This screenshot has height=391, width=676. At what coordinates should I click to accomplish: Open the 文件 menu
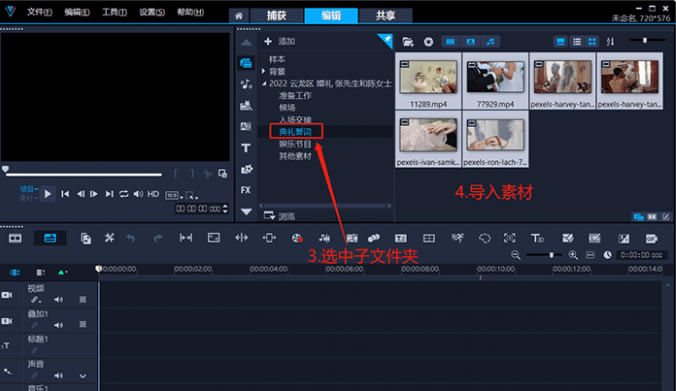tap(39, 12)
